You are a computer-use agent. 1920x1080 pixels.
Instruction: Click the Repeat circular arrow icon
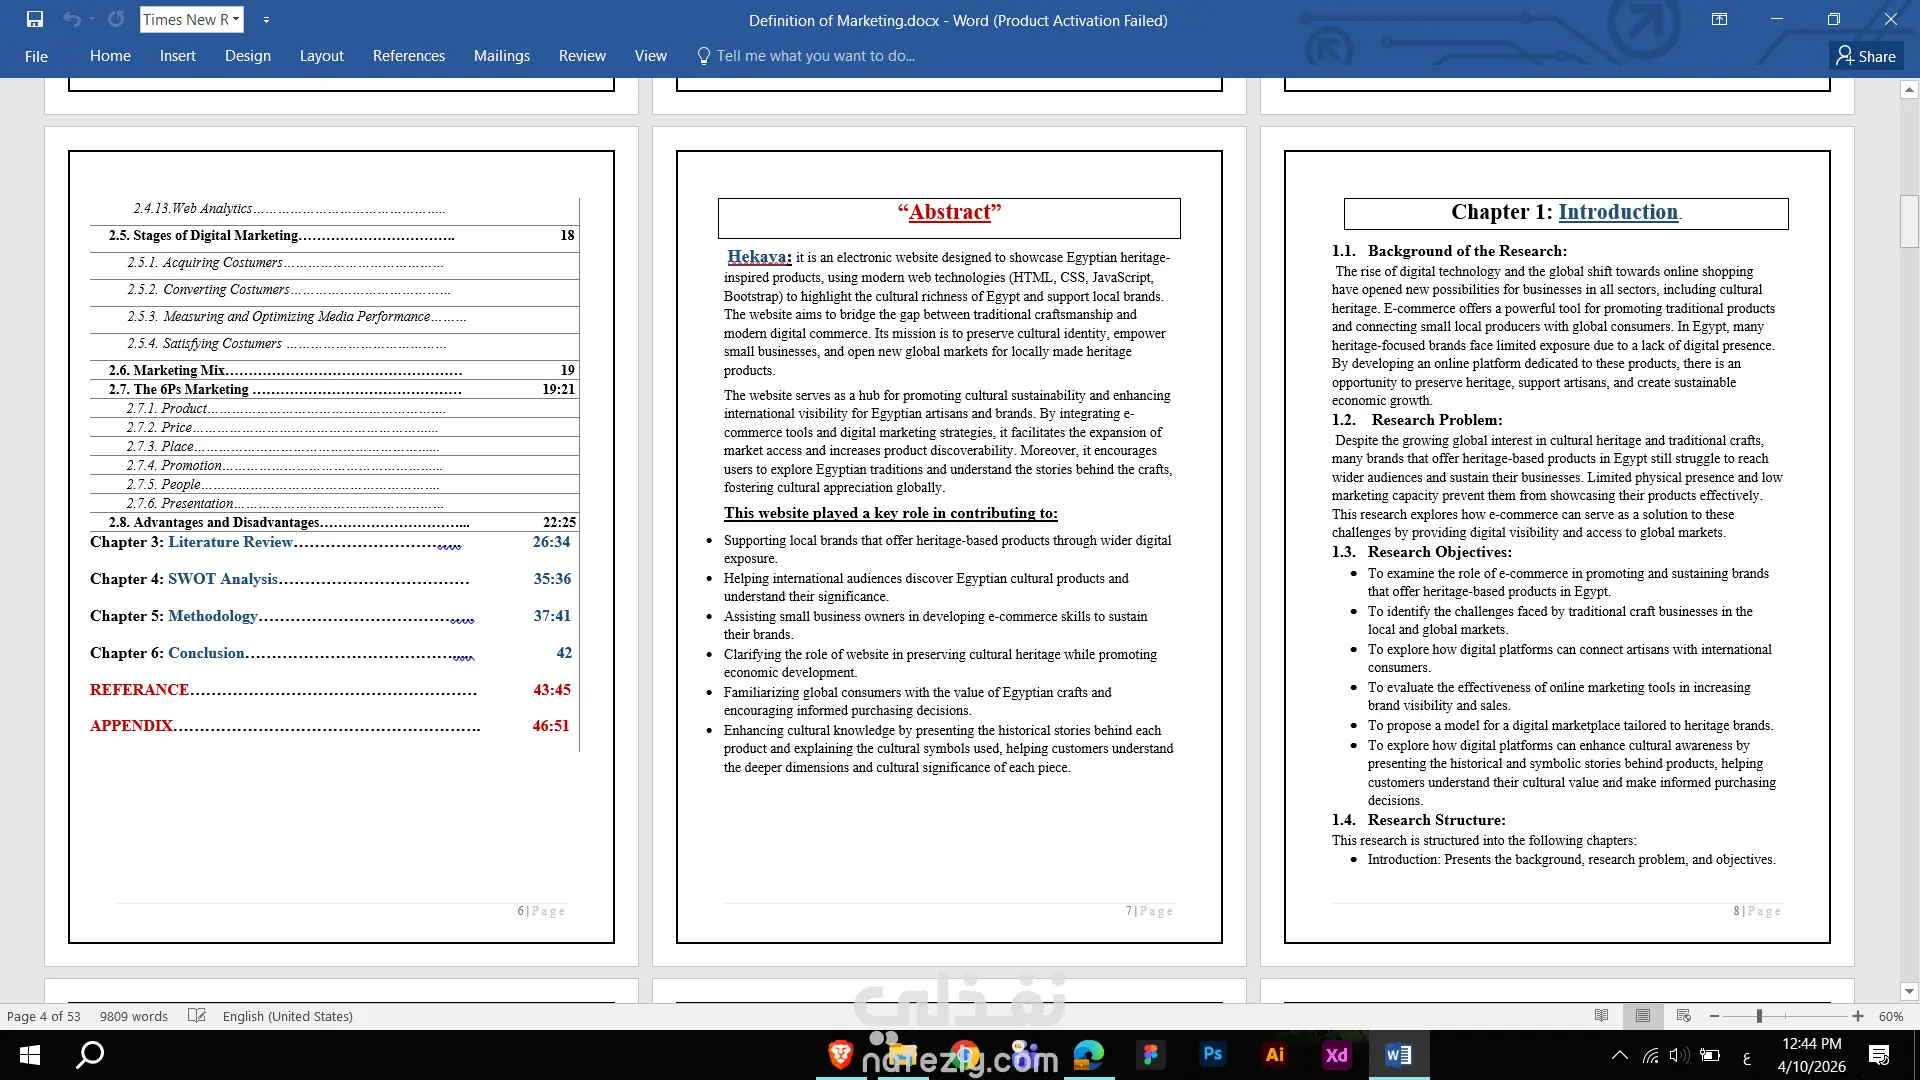(x=116, y=19)
